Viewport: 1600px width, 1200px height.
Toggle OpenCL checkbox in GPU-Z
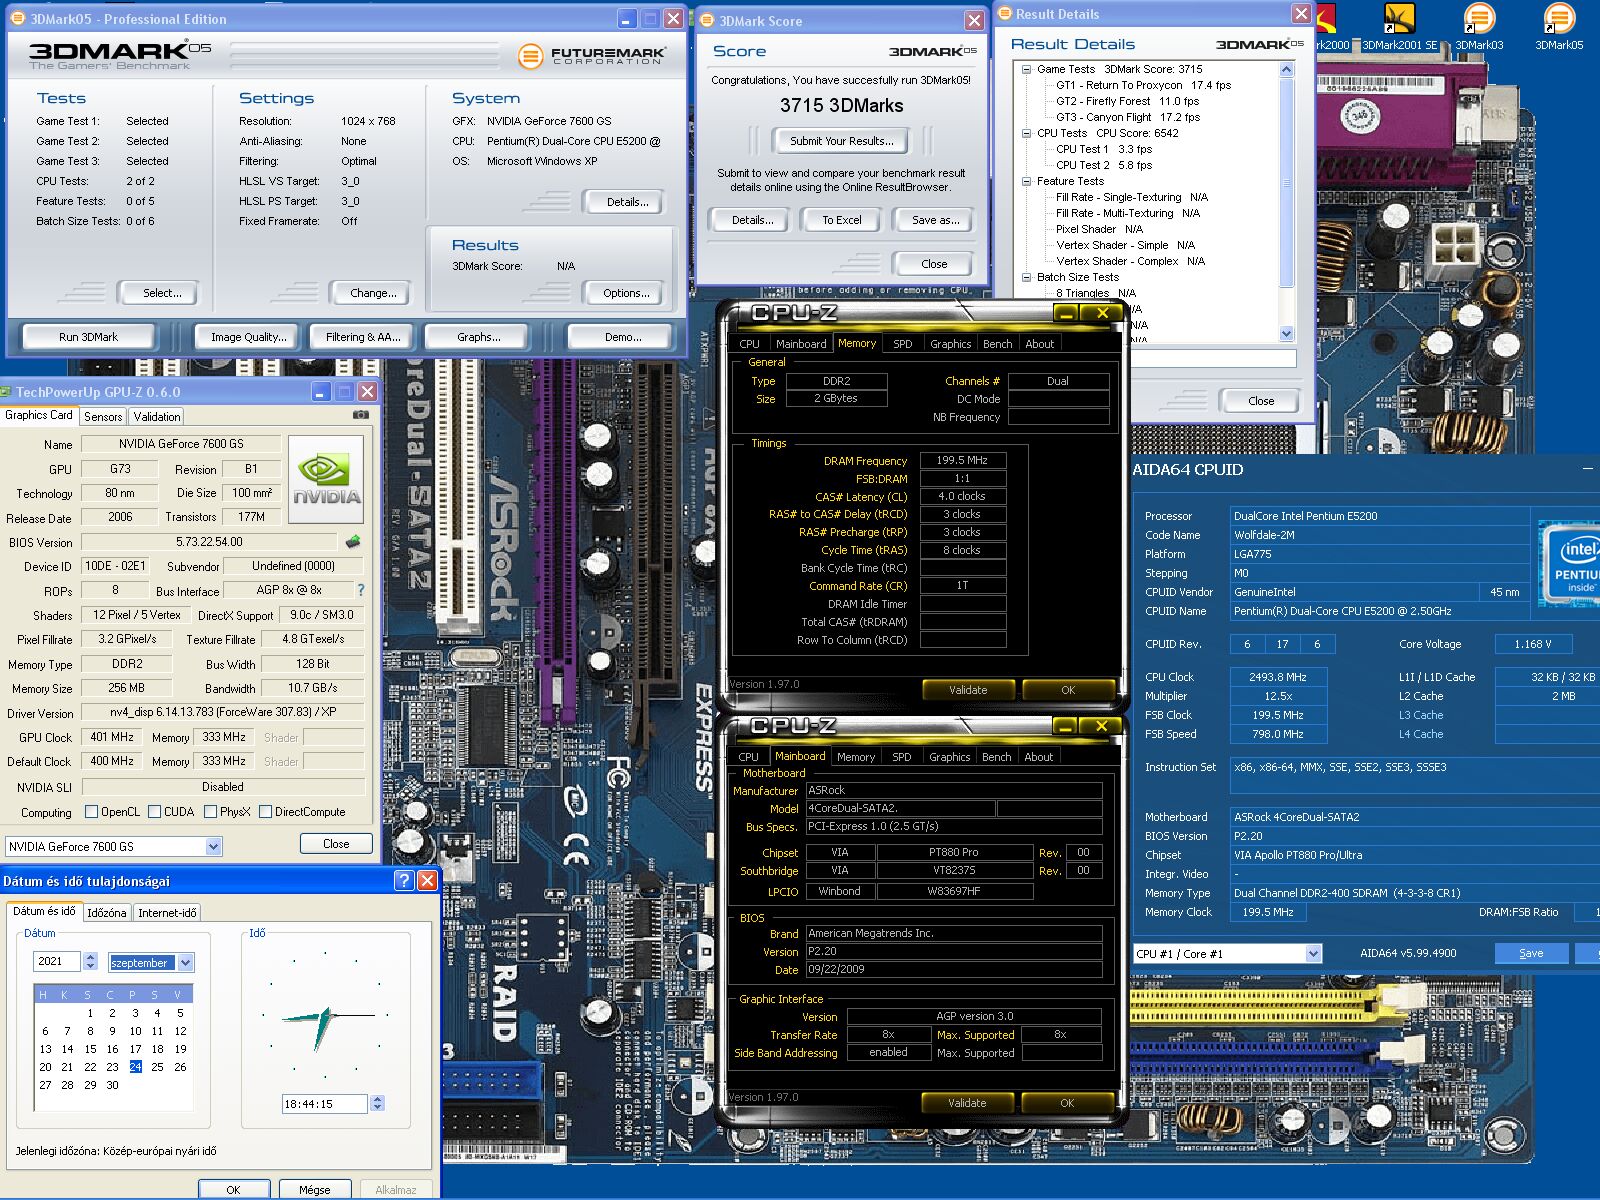pos(91,812)
